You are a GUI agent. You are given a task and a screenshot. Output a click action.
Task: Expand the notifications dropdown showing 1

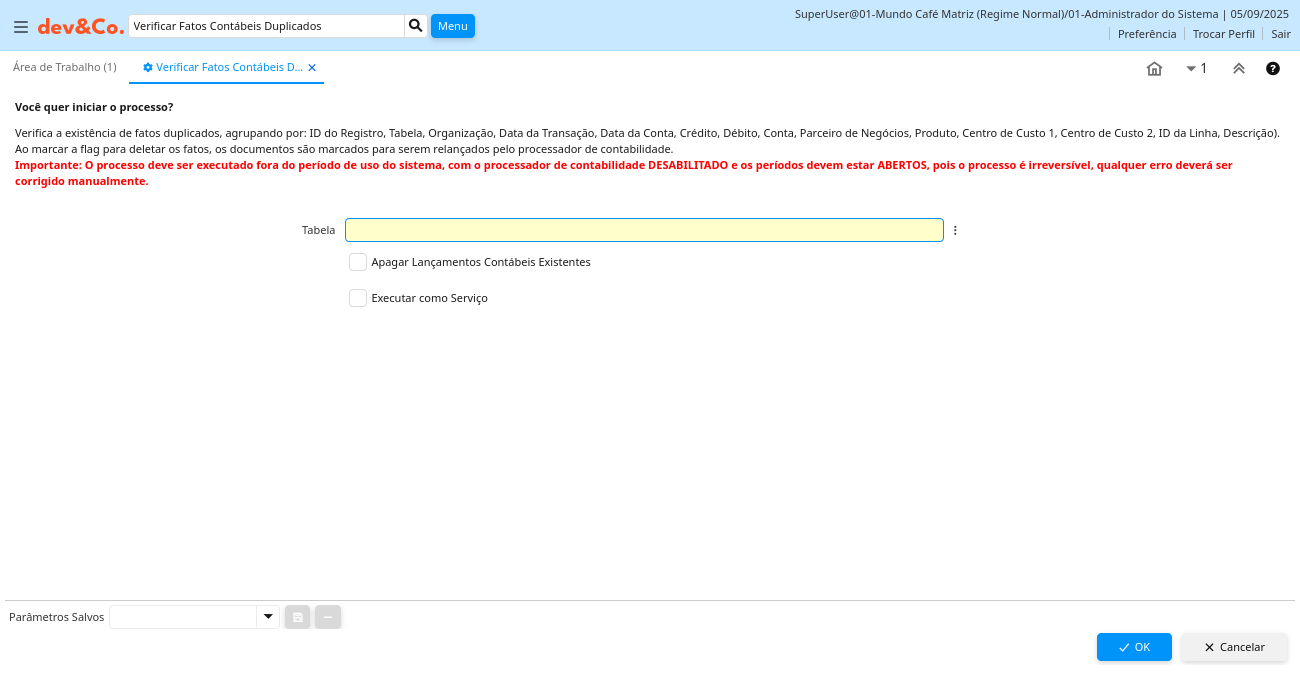click(1195, 69)
